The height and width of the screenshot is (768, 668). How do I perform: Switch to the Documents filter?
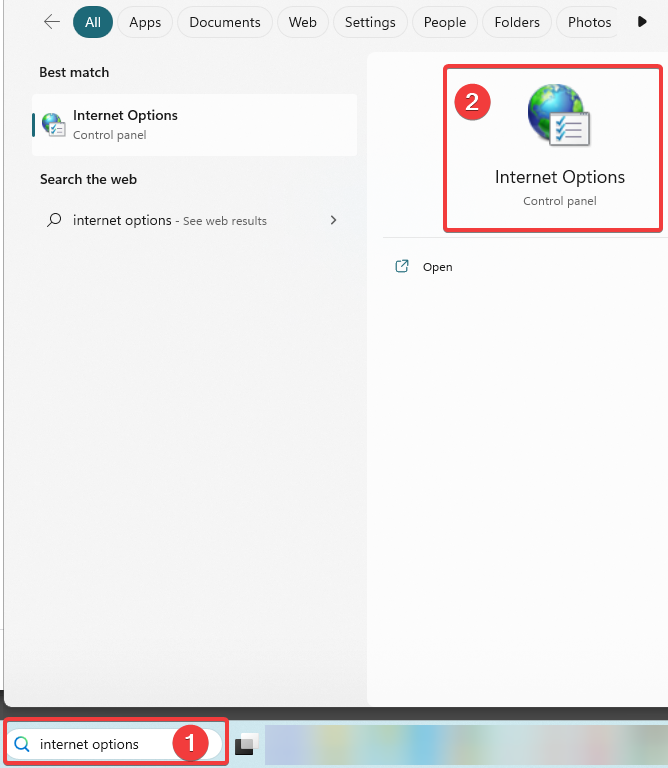click(x=225, y=22)
